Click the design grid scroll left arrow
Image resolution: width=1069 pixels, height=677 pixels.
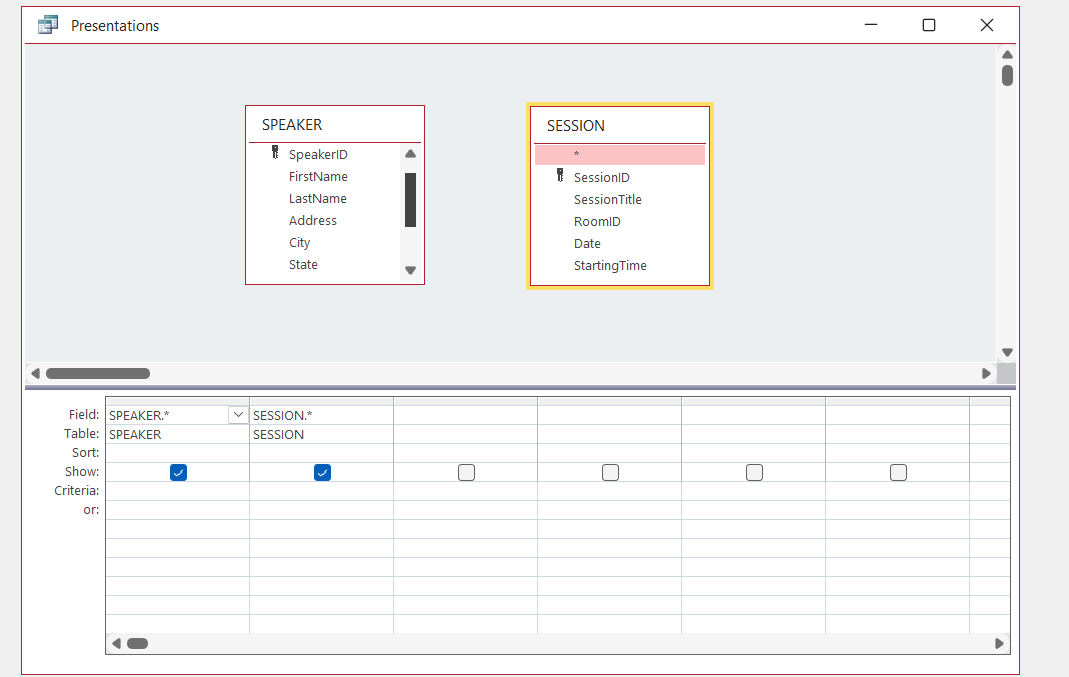coord(116,644)
